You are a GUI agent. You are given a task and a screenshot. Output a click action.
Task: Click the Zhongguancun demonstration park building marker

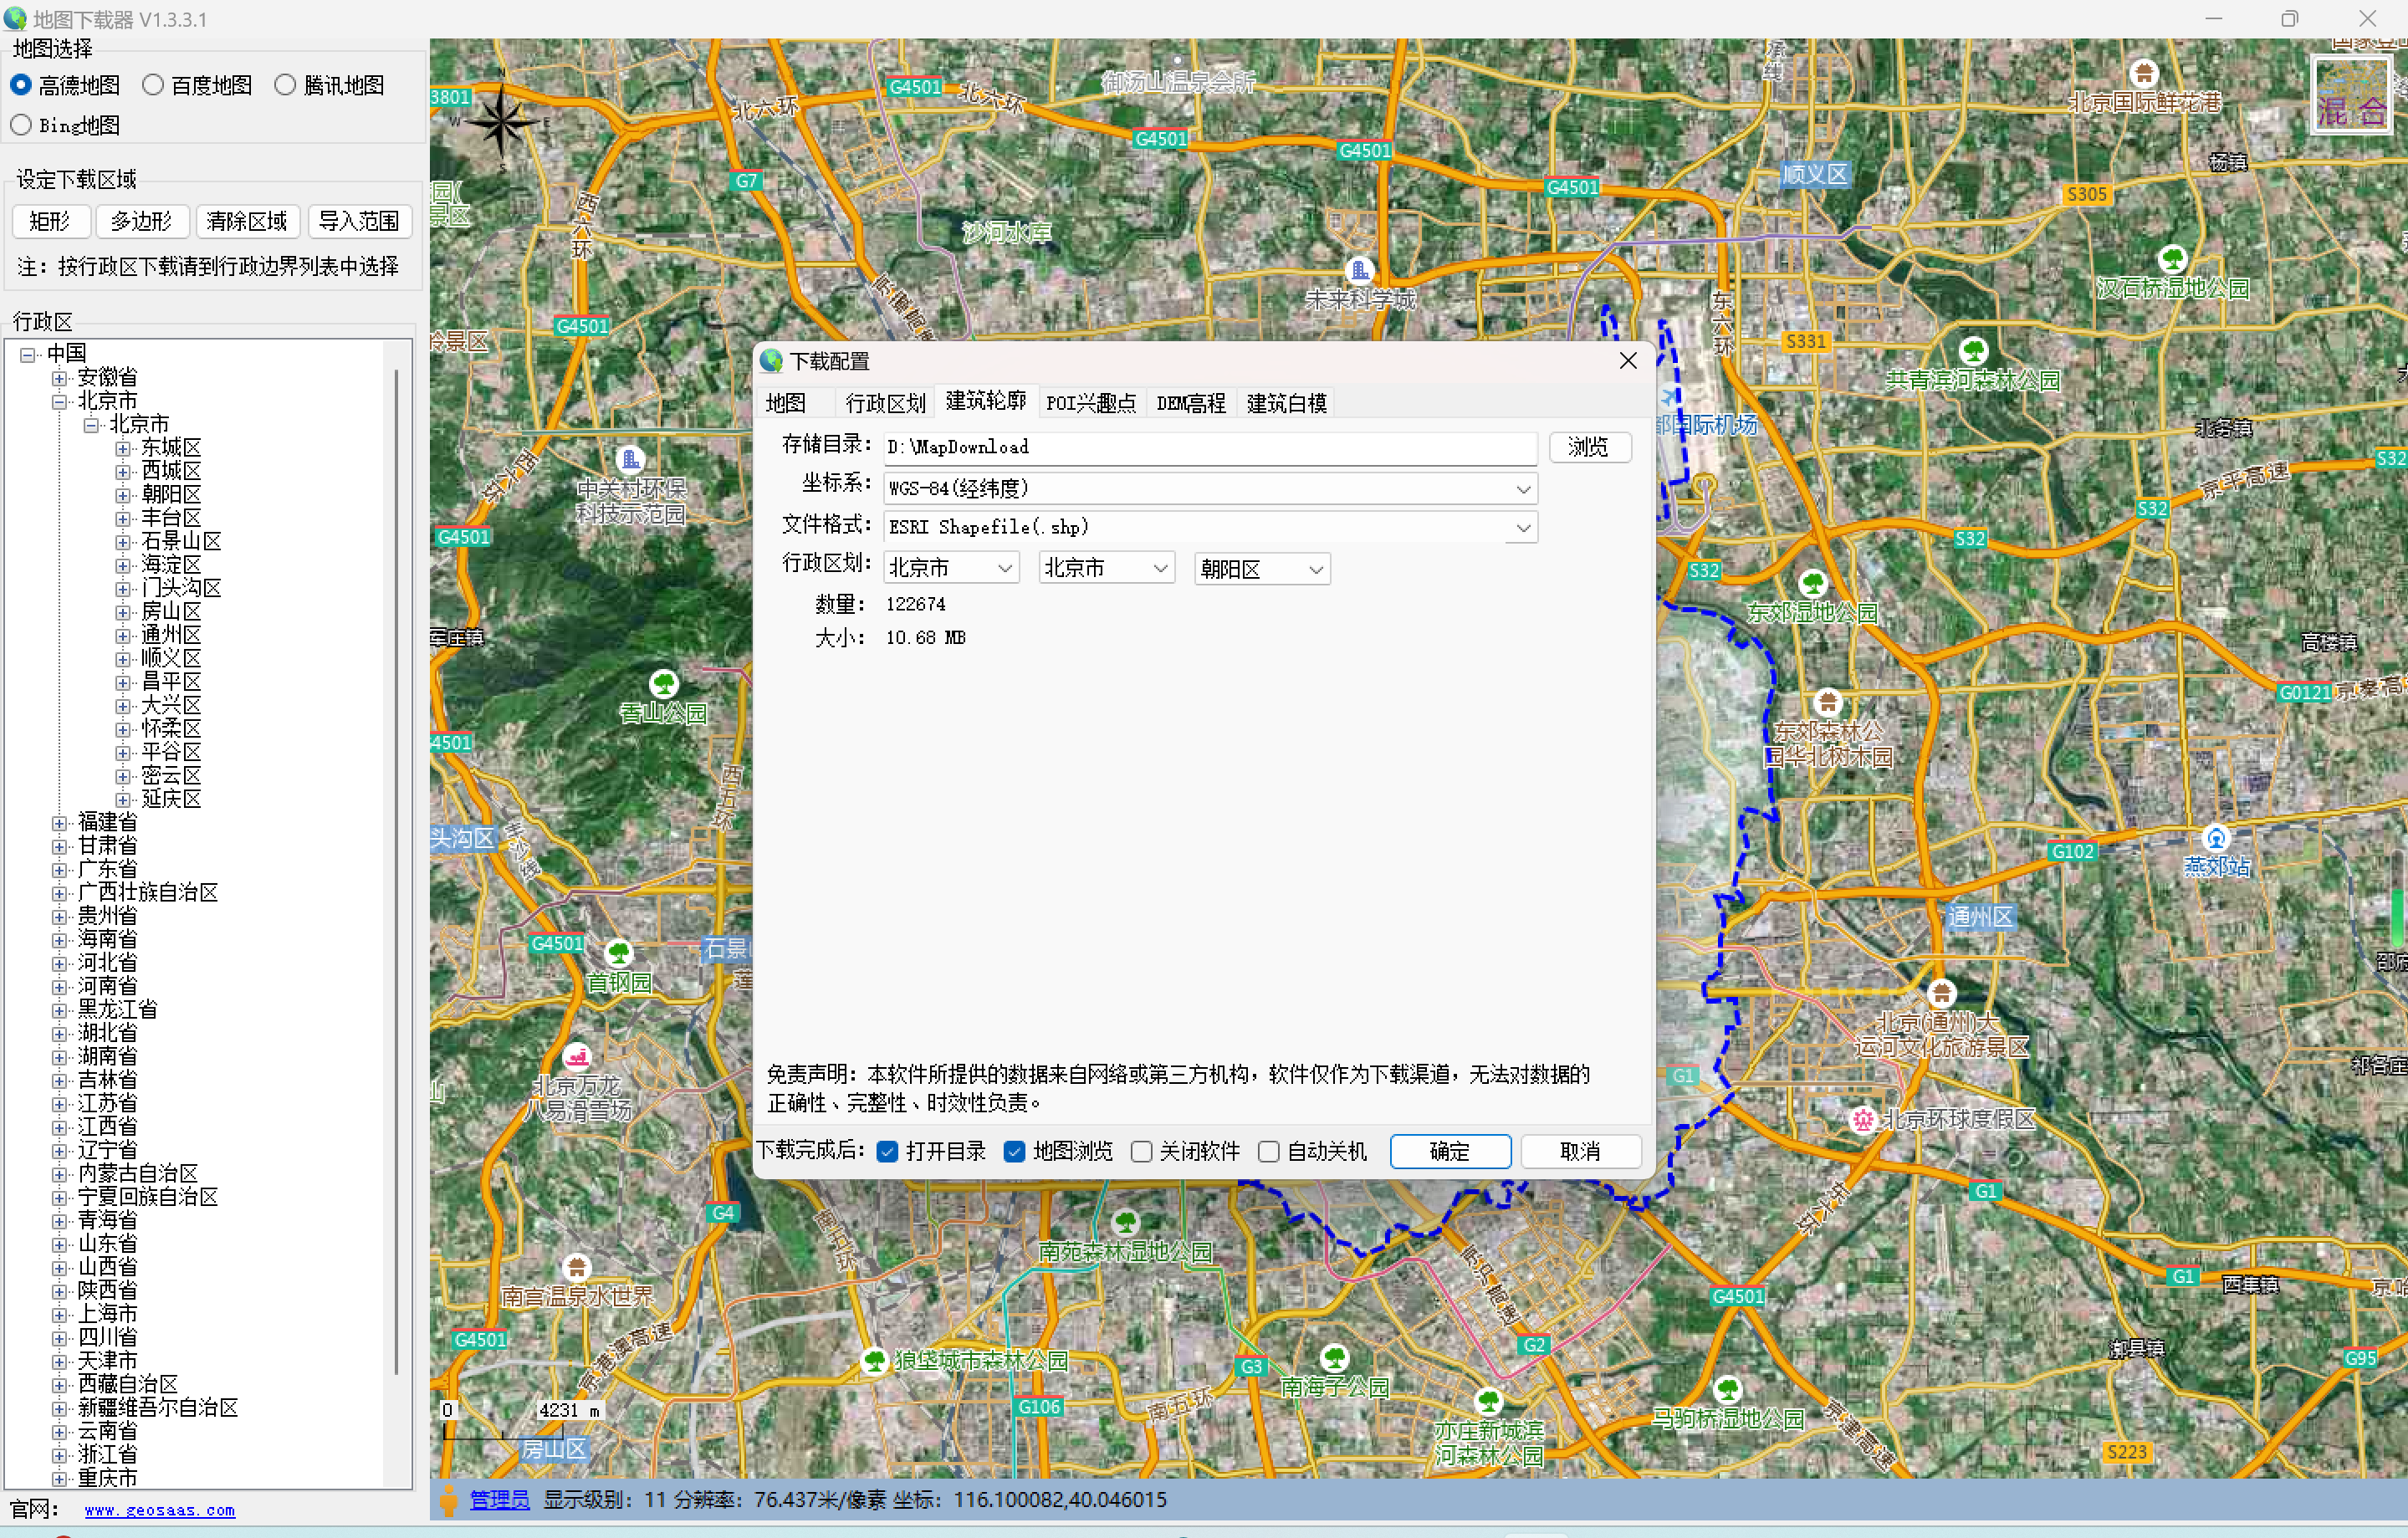631,460
